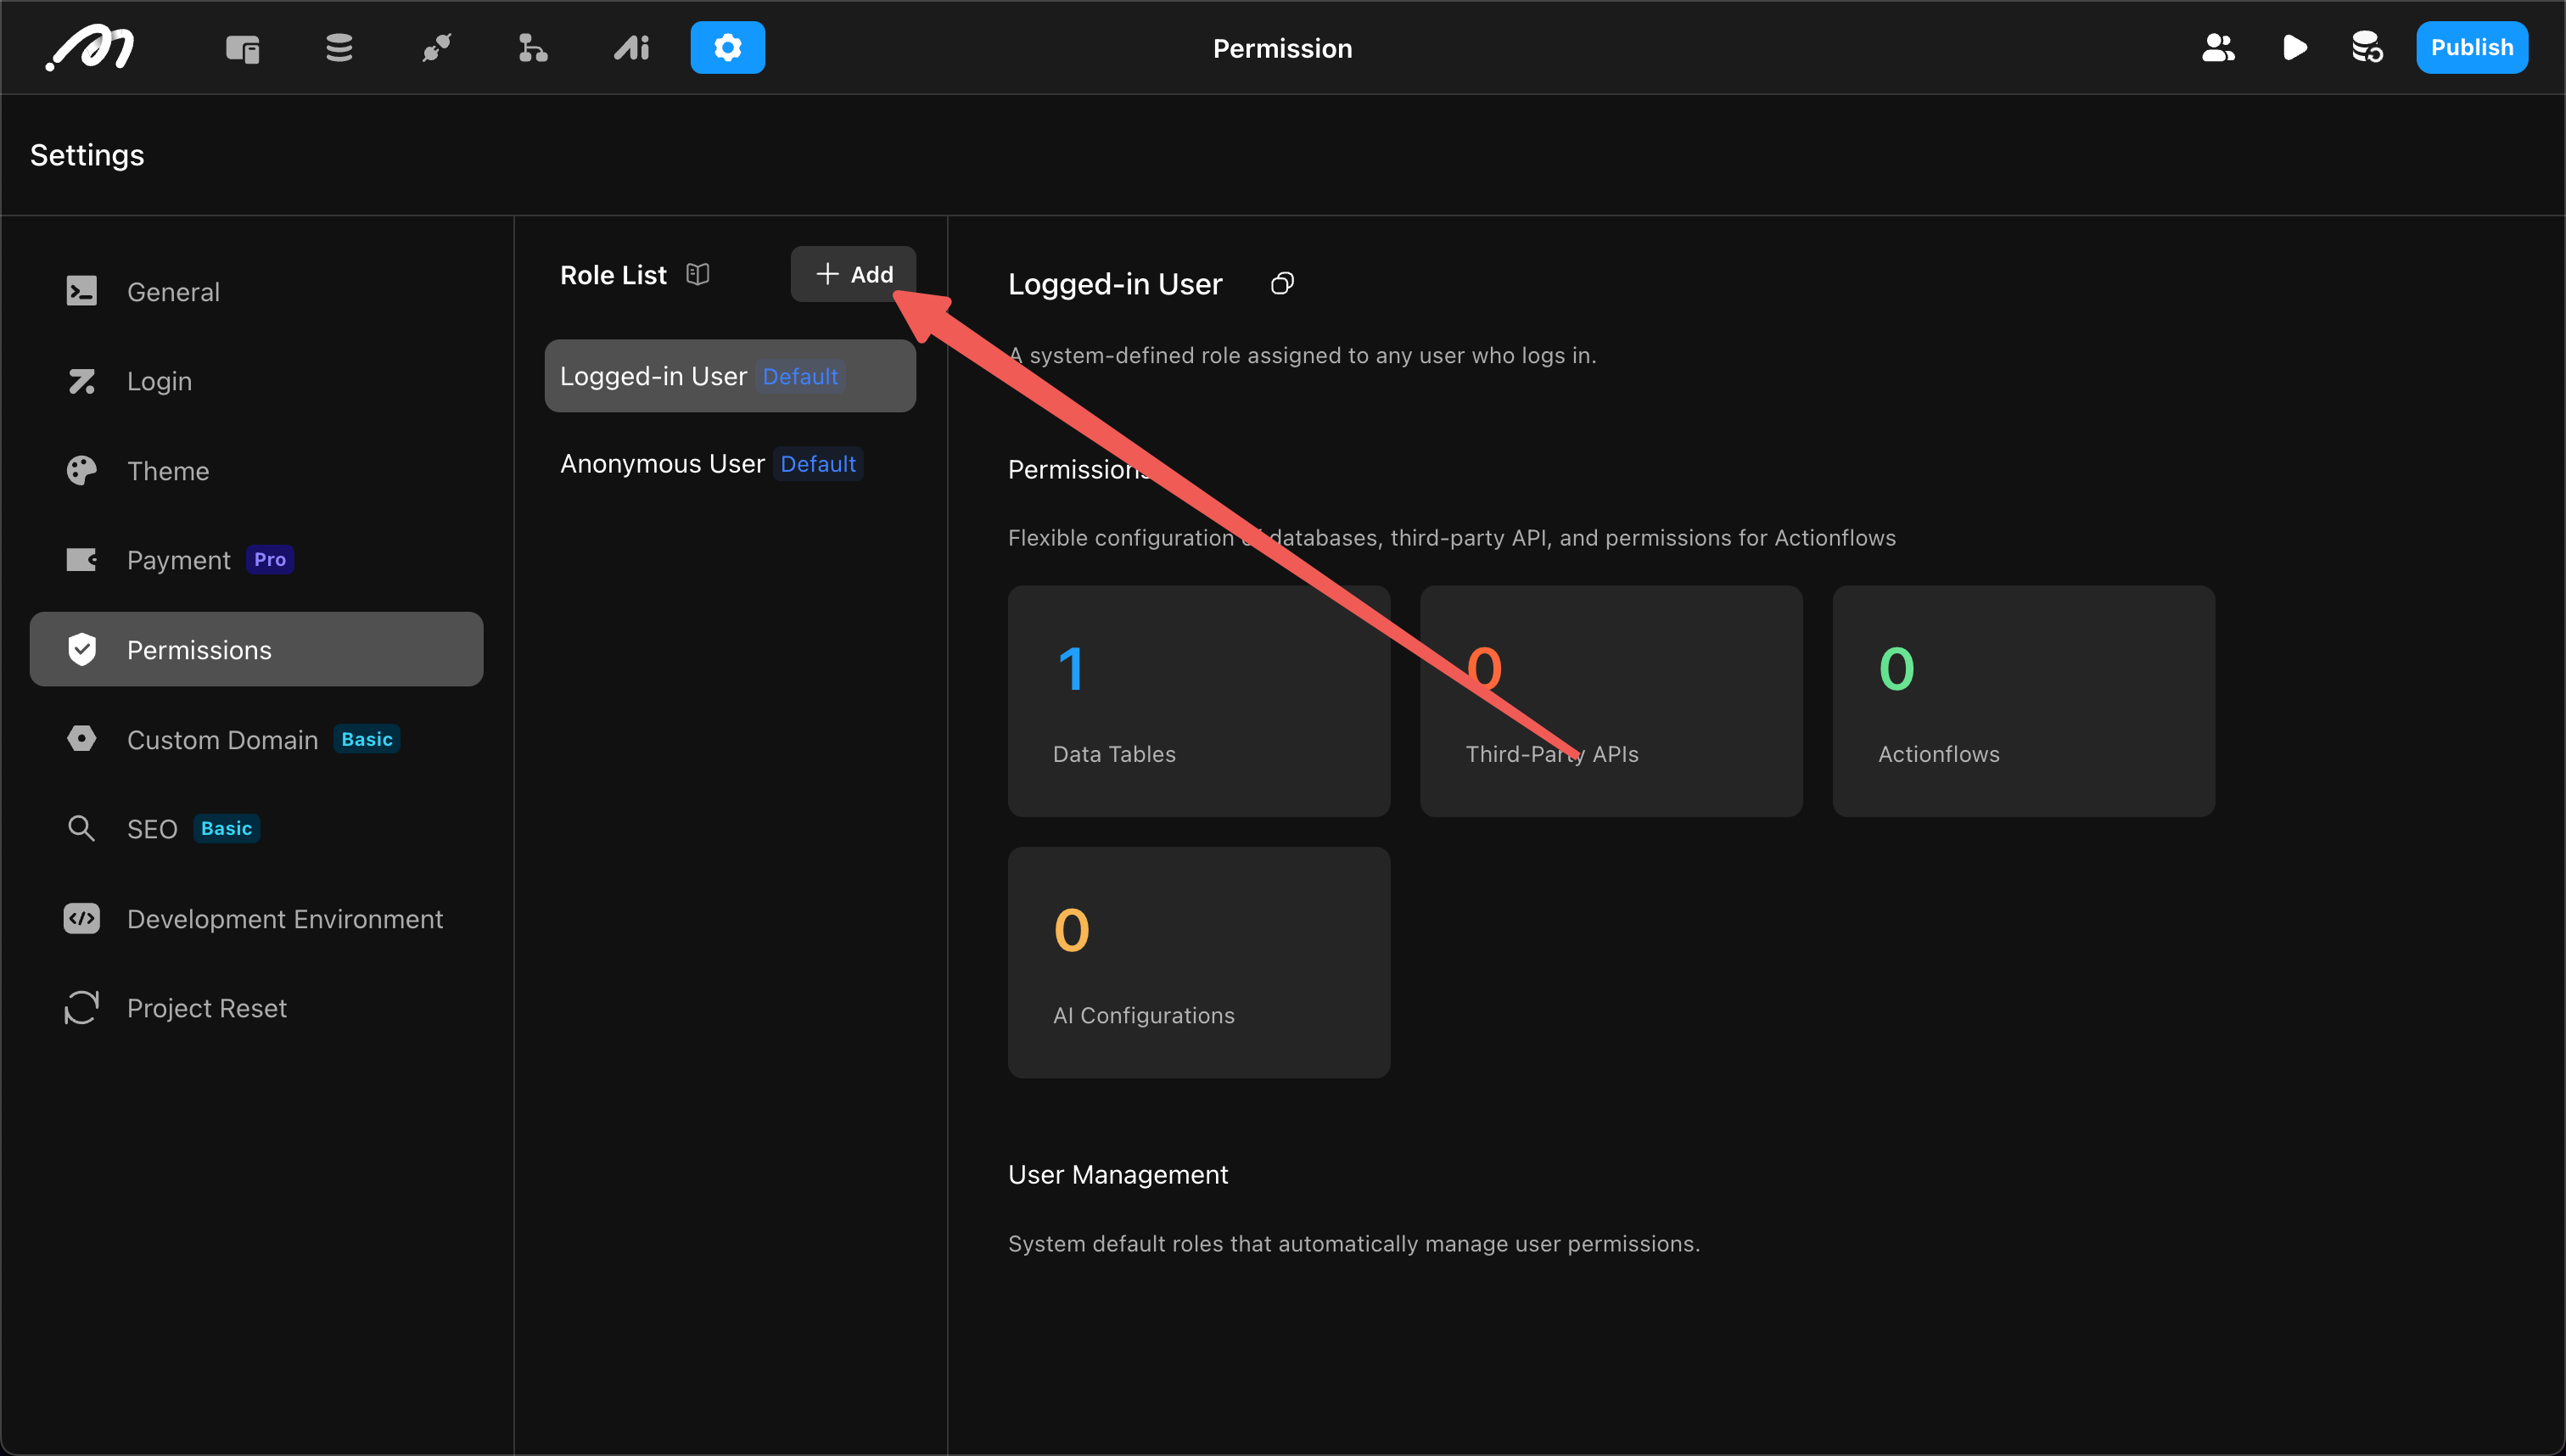Click the SEO magnifier icon
The height and width of the screenshot is (1456, 2566).
coord(82,828)
